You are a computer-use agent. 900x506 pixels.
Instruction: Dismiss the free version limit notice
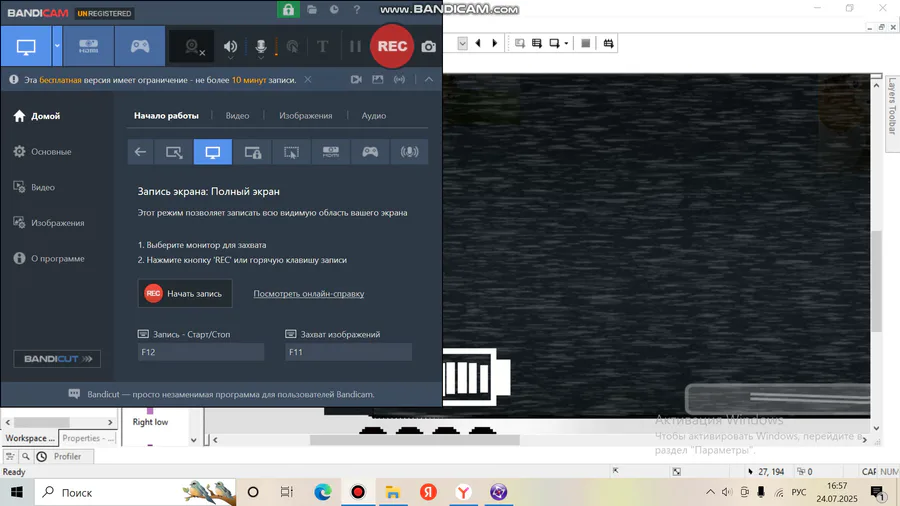(x=308, y=80)
